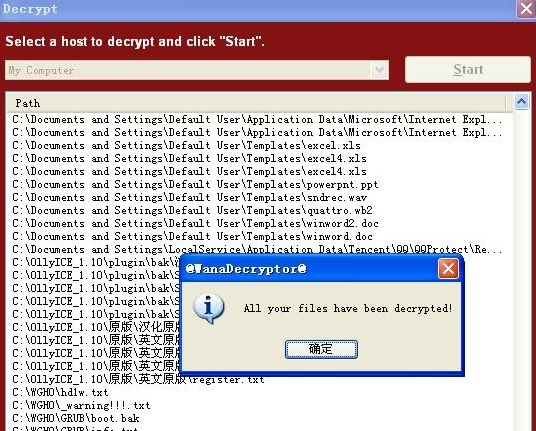
Task: Click the dropdown arrow beside My Computer
Action: coord(379,70)
